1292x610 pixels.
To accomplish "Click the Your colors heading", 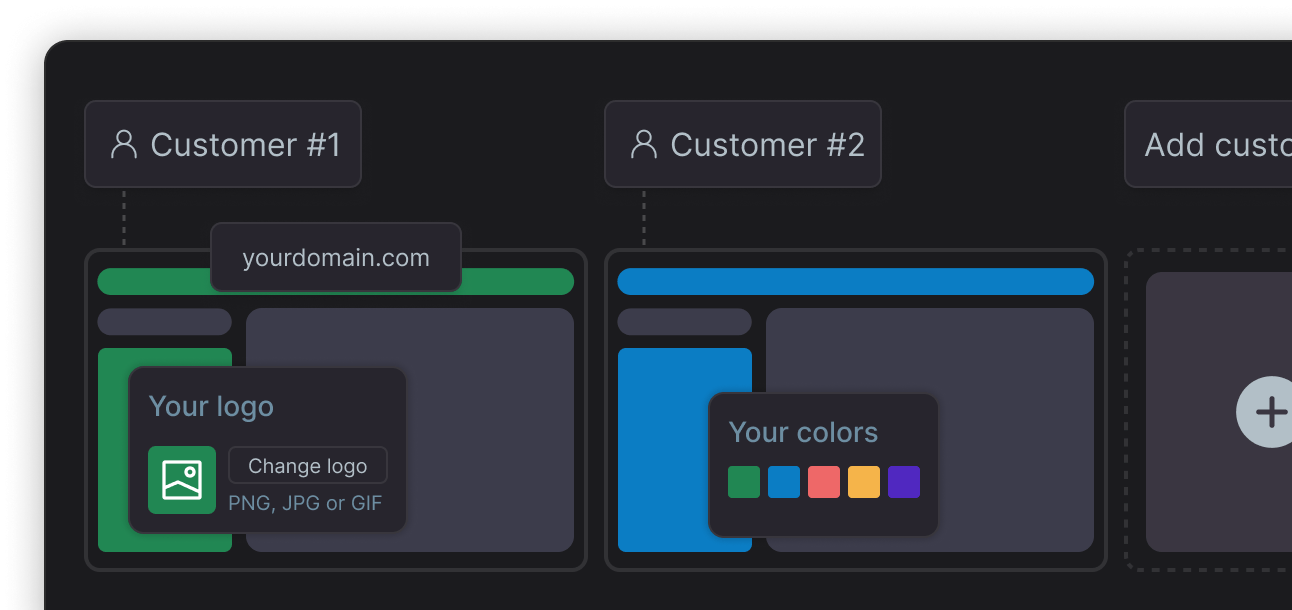I will pyautogui.click(x=803, y=432).
